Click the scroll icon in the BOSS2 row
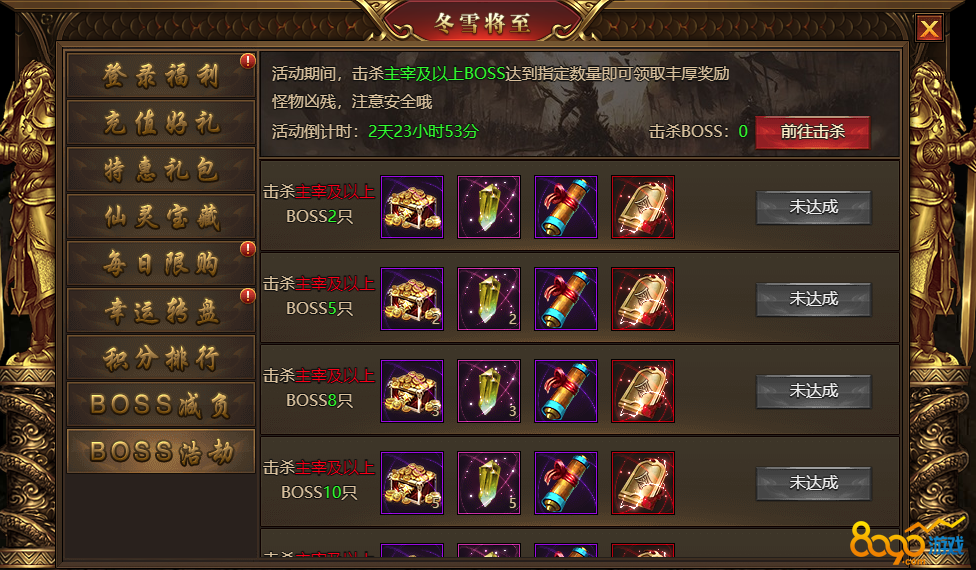The height and width of the screenshot is (570, 976). (566, 207)
